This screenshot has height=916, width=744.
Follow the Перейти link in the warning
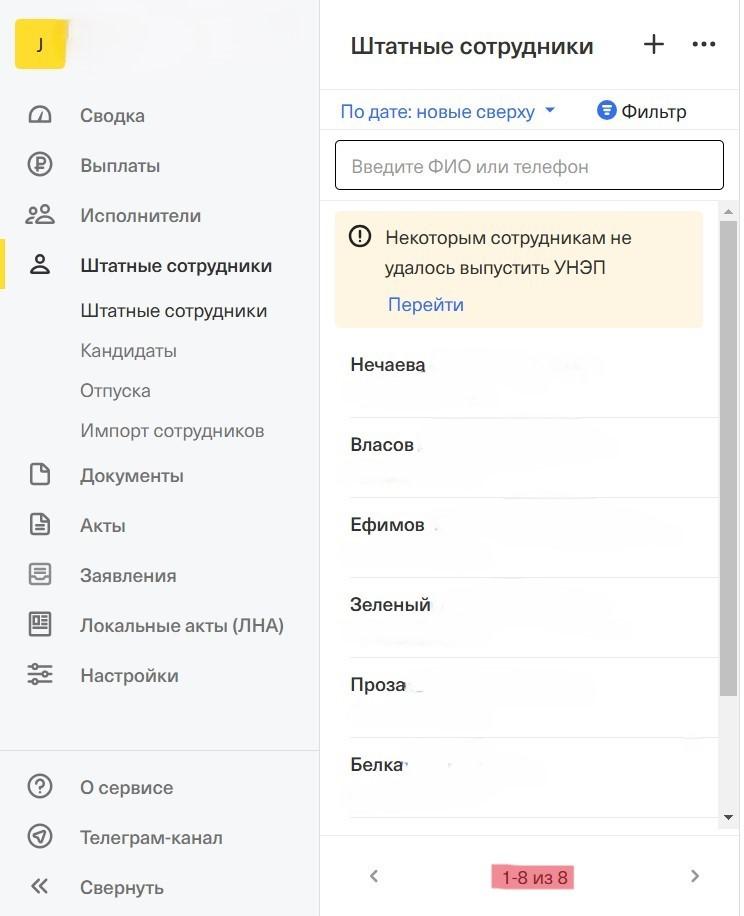tap(426, 305)
